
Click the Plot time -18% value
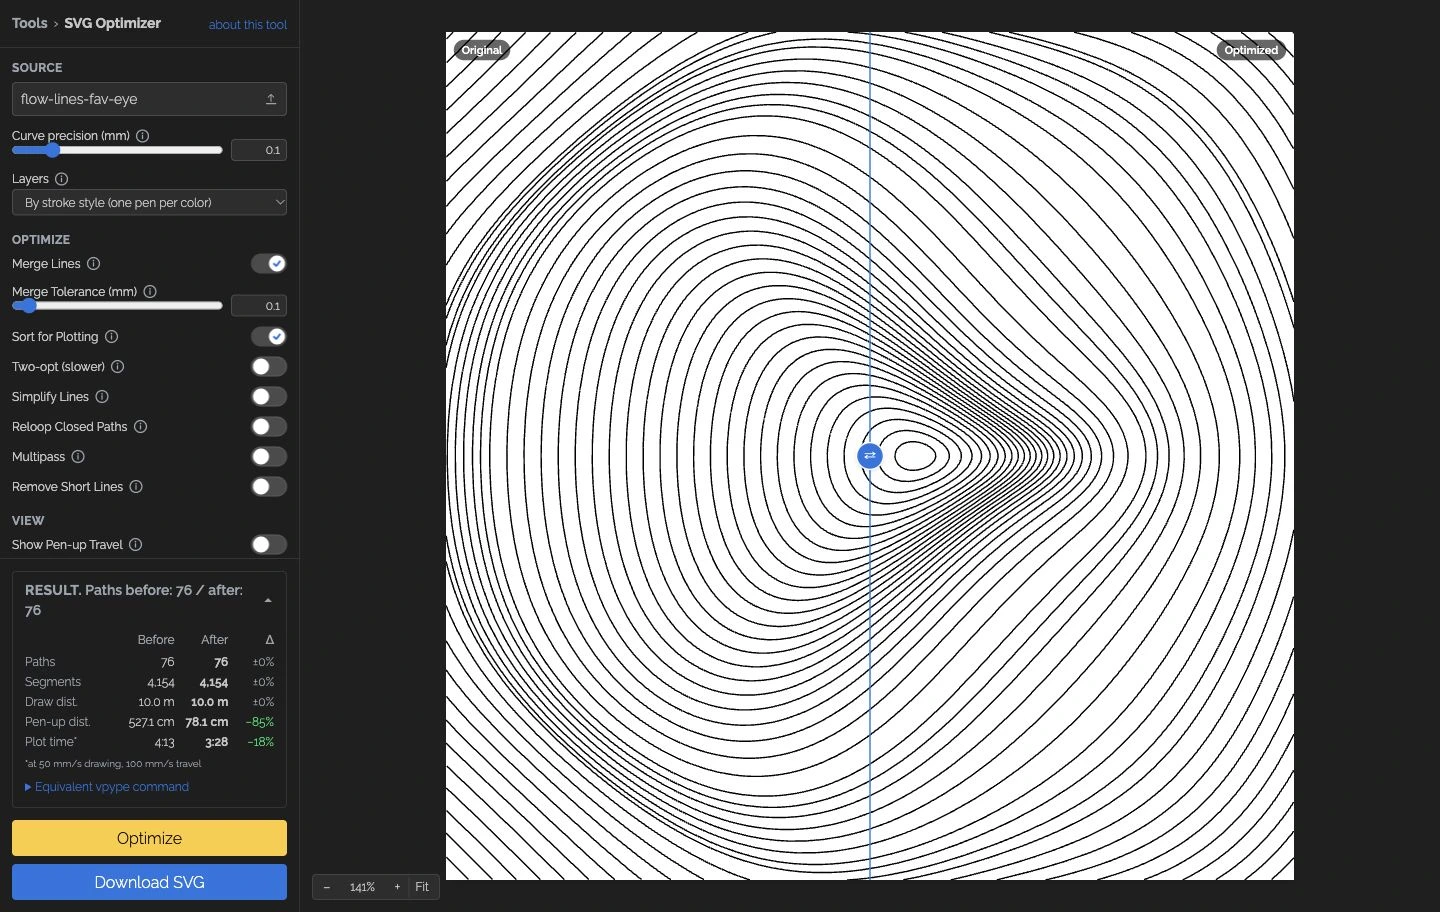pos(260,742)
